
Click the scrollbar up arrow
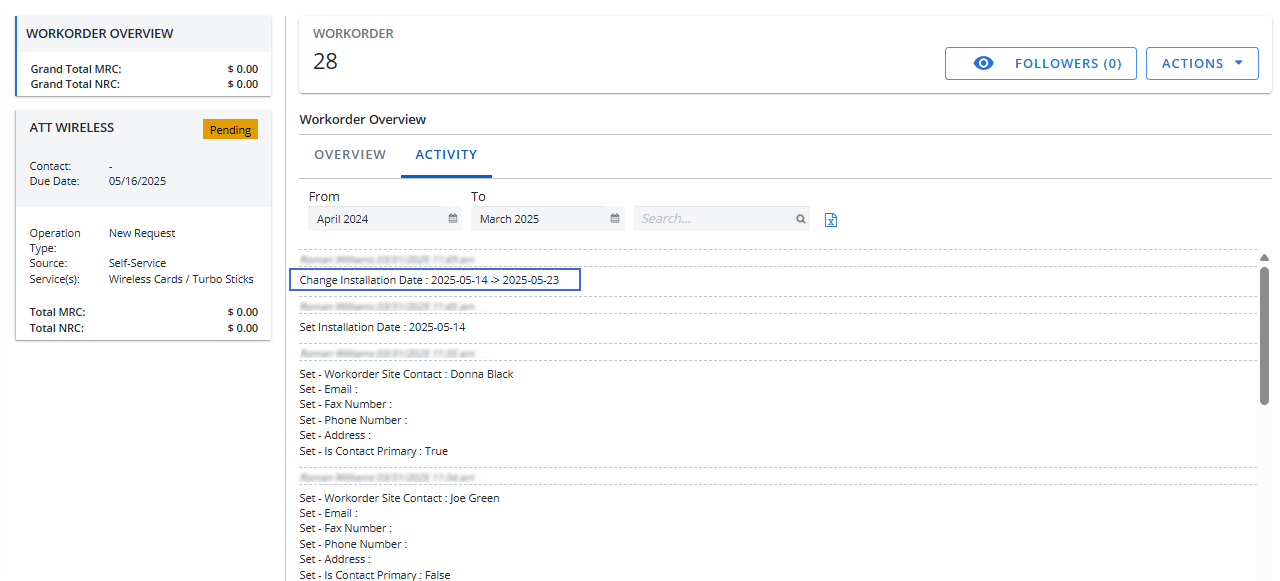tap(1264, 258)
